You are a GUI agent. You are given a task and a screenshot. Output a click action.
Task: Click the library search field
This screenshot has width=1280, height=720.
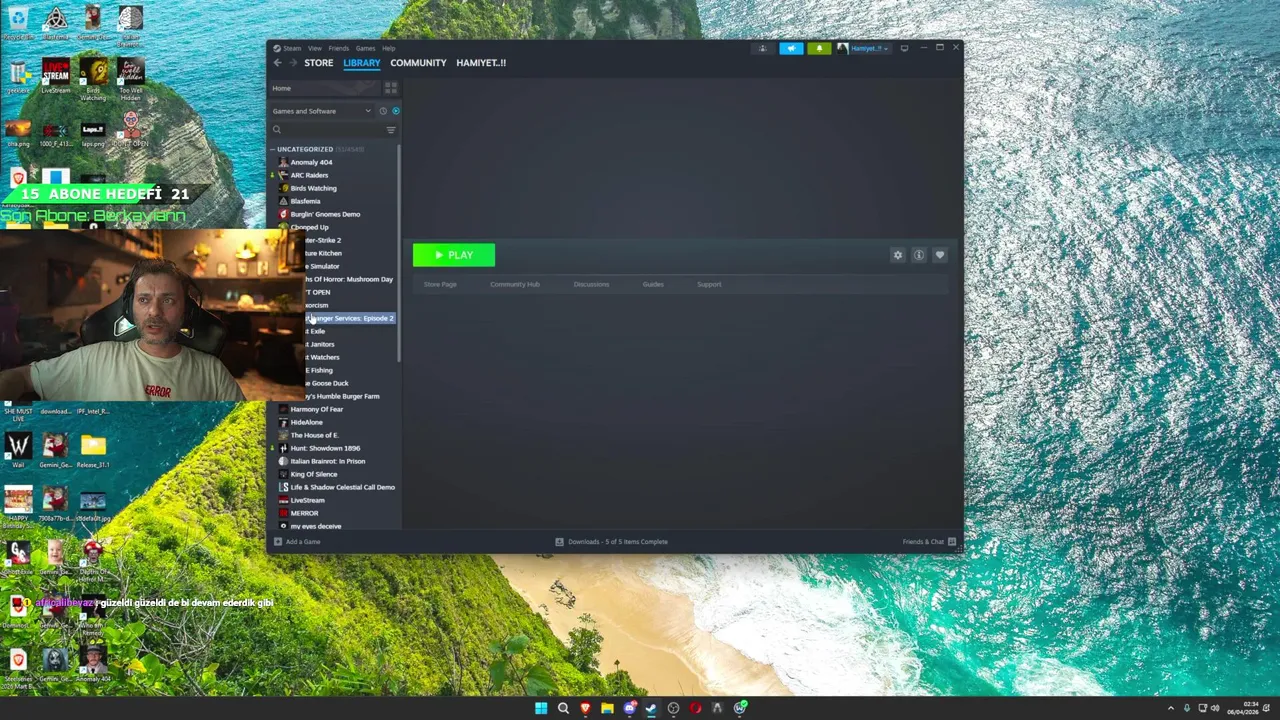tap(327, 130)
